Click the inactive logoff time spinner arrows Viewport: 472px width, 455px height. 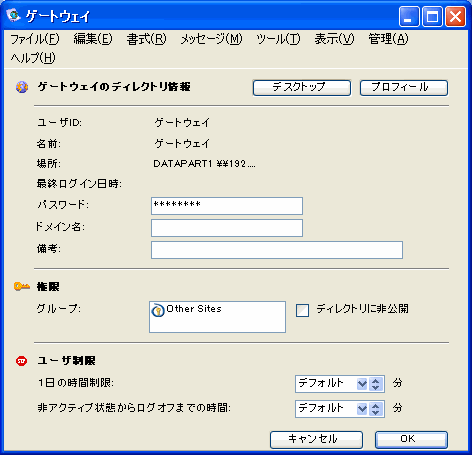point(376,409)
